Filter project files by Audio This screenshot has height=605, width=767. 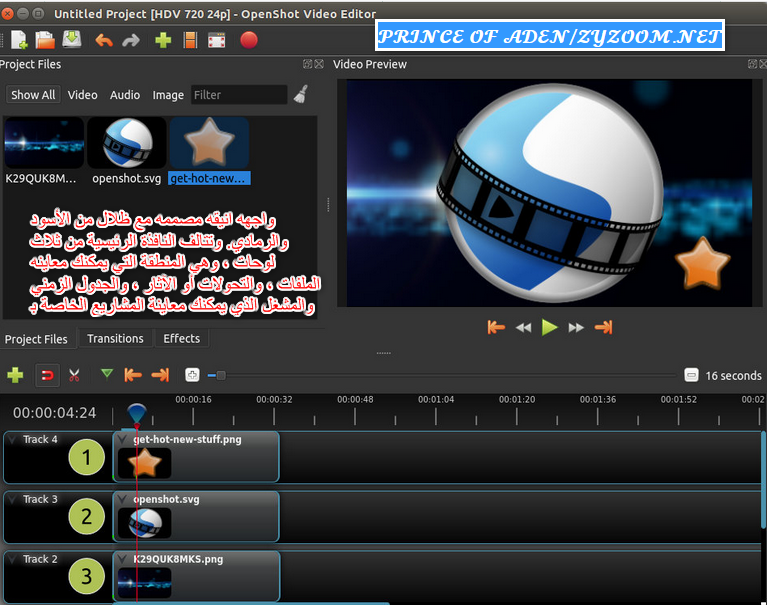click(x=125, y=95)
